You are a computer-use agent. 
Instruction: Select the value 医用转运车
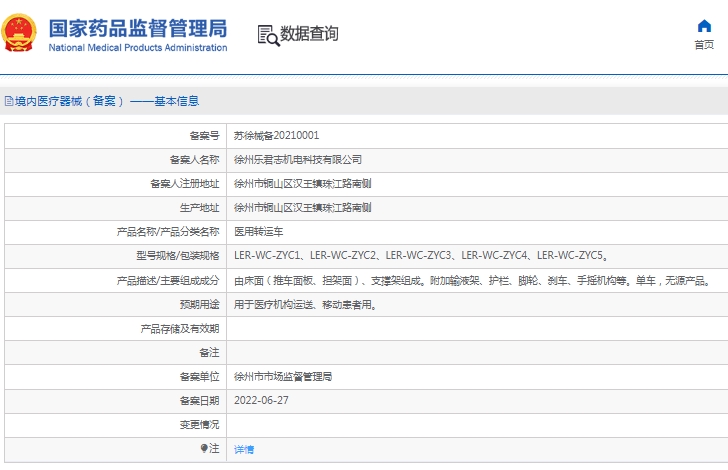(x=259, y=232)
